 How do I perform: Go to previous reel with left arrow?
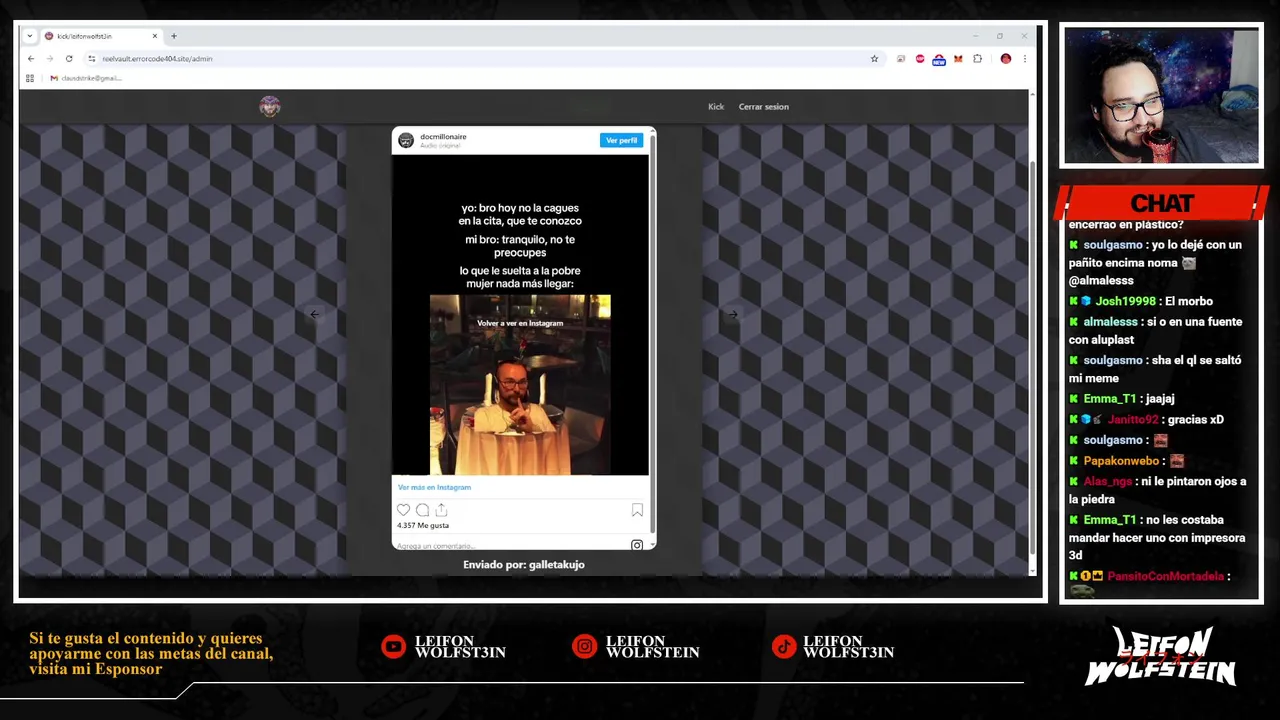[x=314, y=314]
